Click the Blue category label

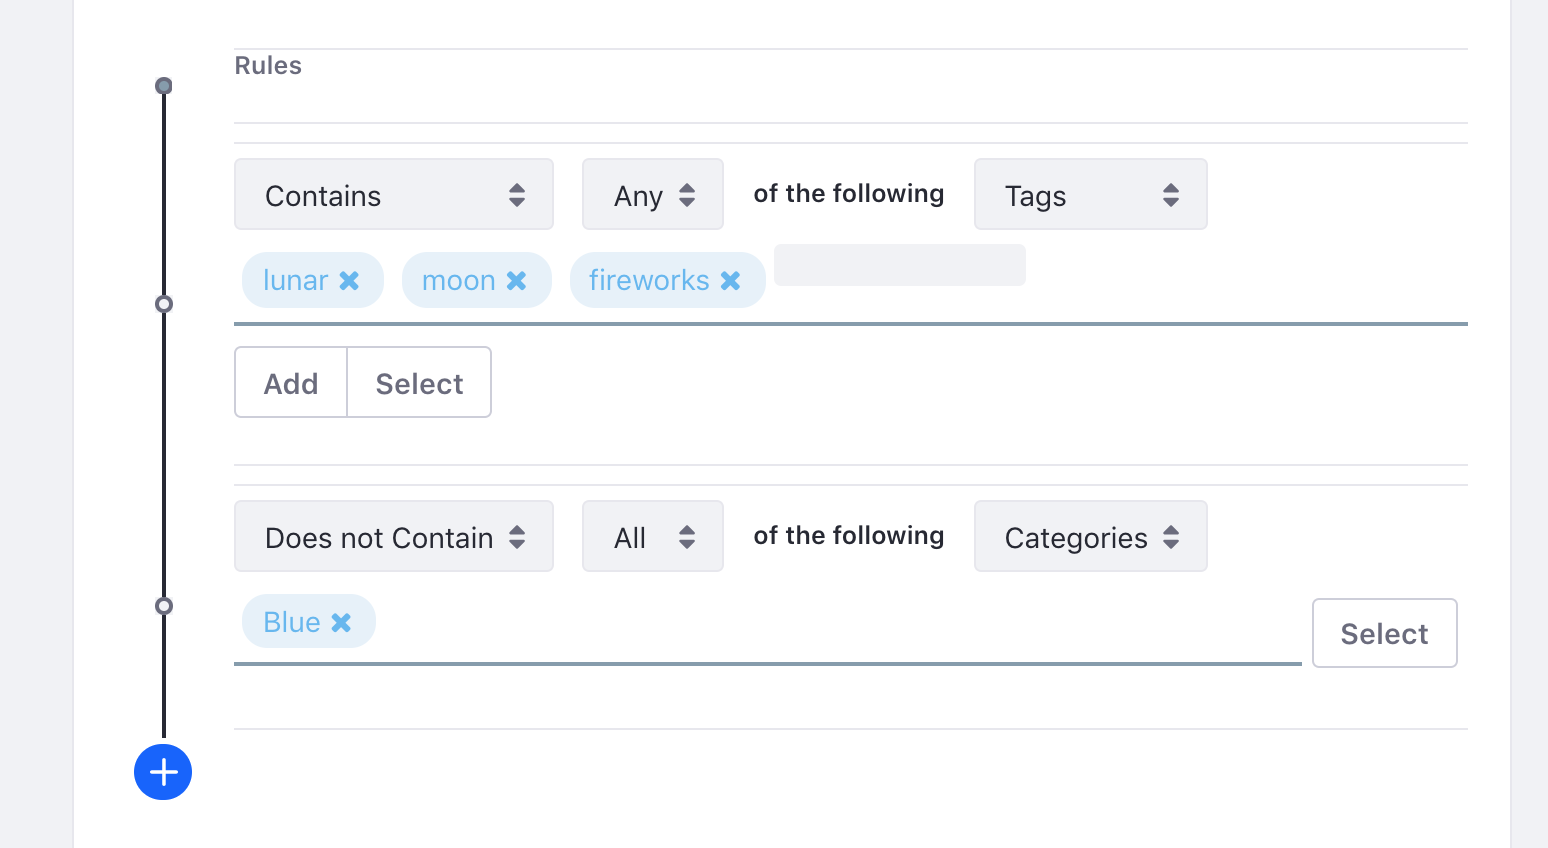click(292, 623)
